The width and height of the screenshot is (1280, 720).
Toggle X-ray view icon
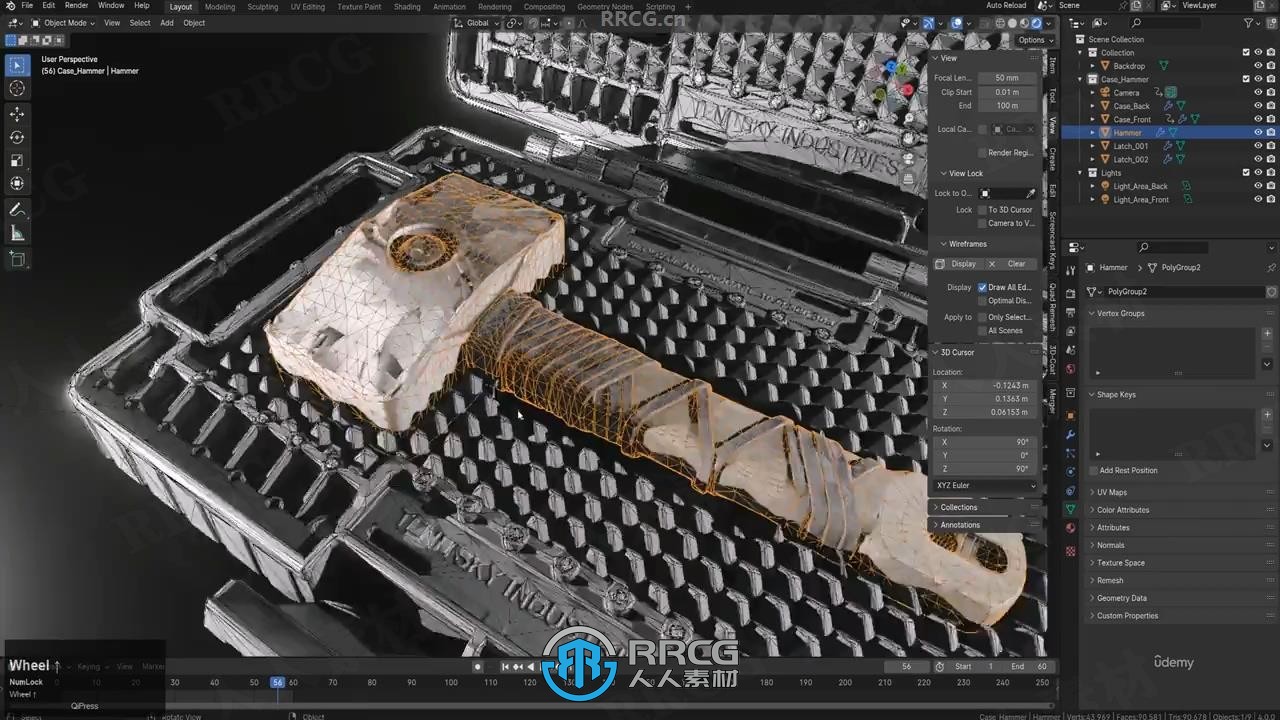tap(982, 23)
